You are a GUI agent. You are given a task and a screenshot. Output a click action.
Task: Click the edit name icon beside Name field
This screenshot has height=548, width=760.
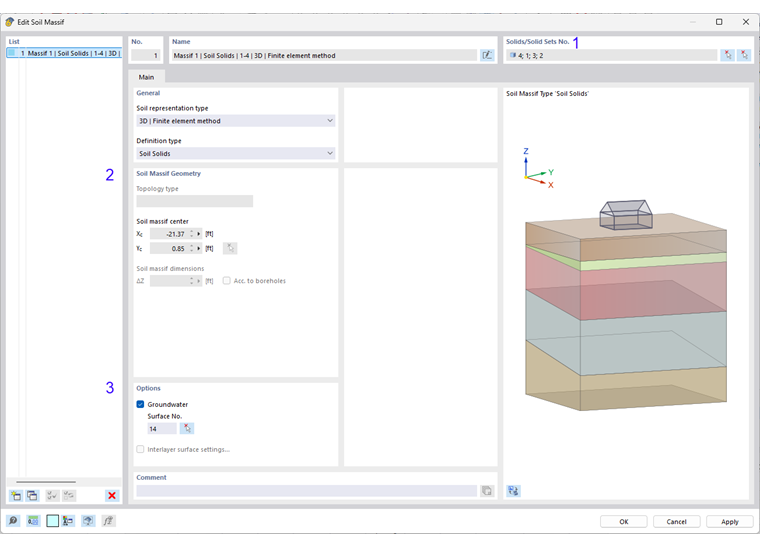coord(487,55)
